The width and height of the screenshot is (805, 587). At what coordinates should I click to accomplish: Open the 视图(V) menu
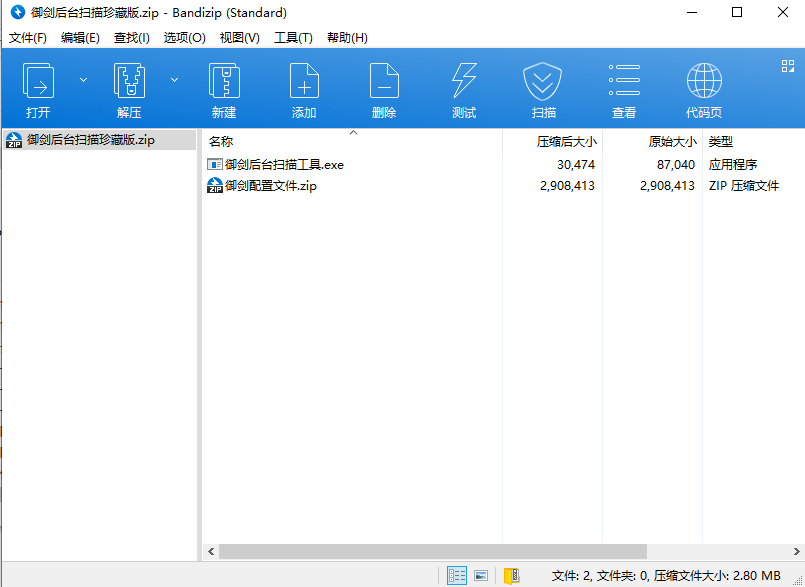coord(240,37)
